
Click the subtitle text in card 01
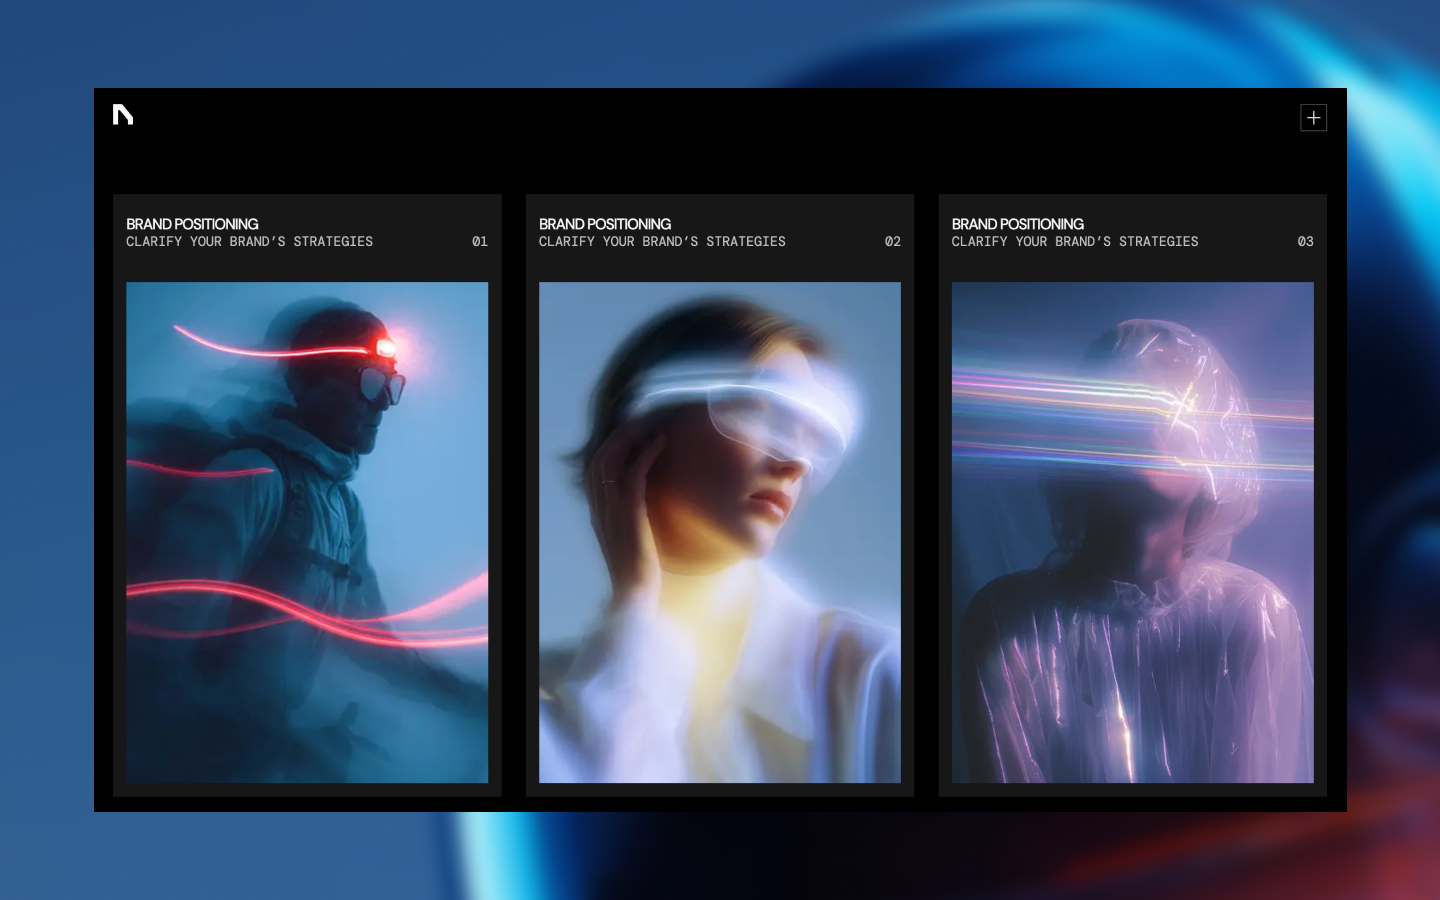(249, 242)
